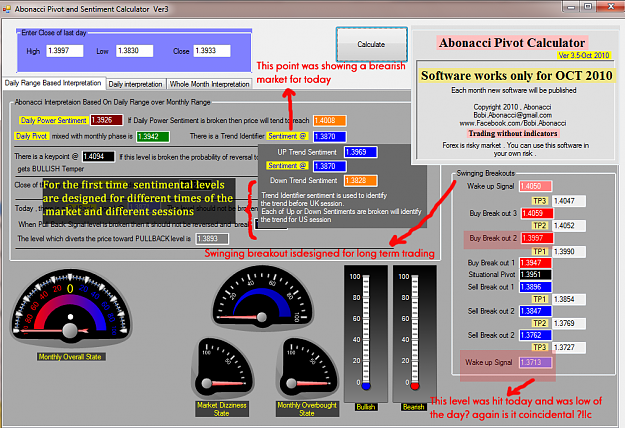The image size is (625, 428).
Task: Click the Bullish thermometer meter
Action: 366,334
